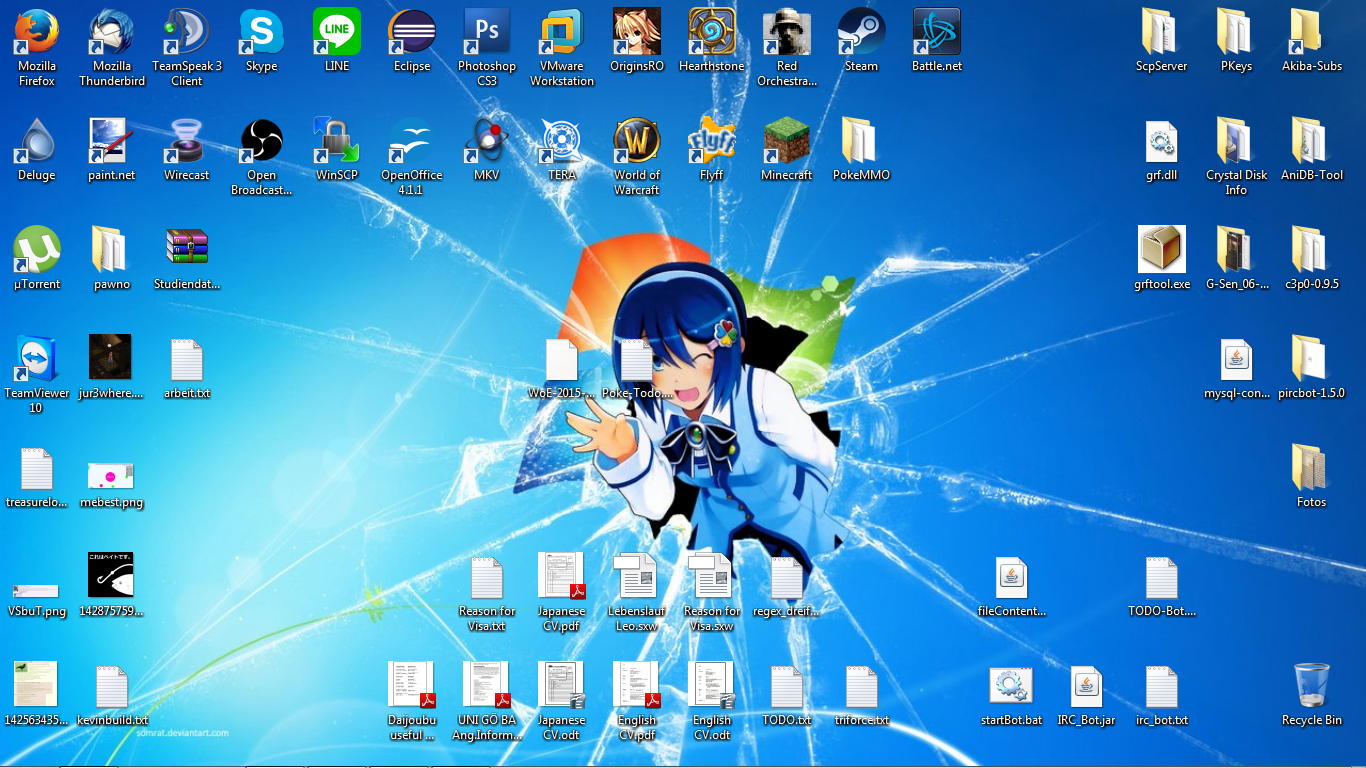Viewport: 1366px width, 768px height.
Task: Select the TeamSpeak 3 Client icon
Action: 187,33
